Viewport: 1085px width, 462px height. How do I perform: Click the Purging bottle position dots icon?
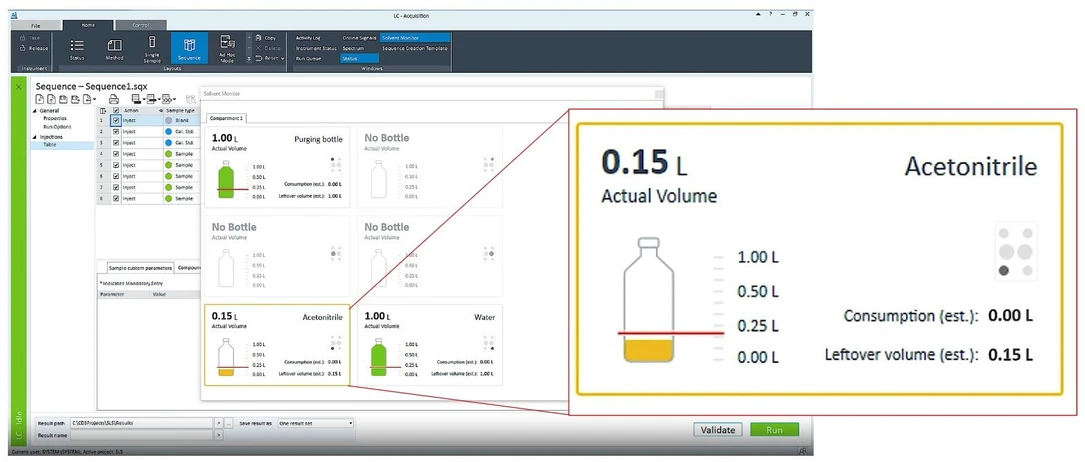point(336,165)
